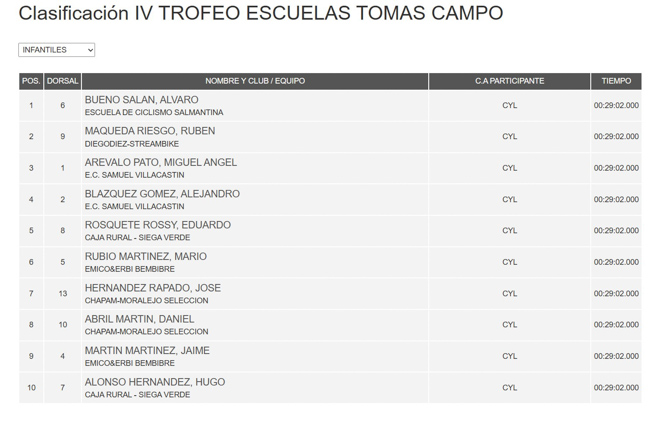This screenshot has height=421, width=670.
Task: Open the INFANTILES category dropdown
Action: tap(57, 50)
